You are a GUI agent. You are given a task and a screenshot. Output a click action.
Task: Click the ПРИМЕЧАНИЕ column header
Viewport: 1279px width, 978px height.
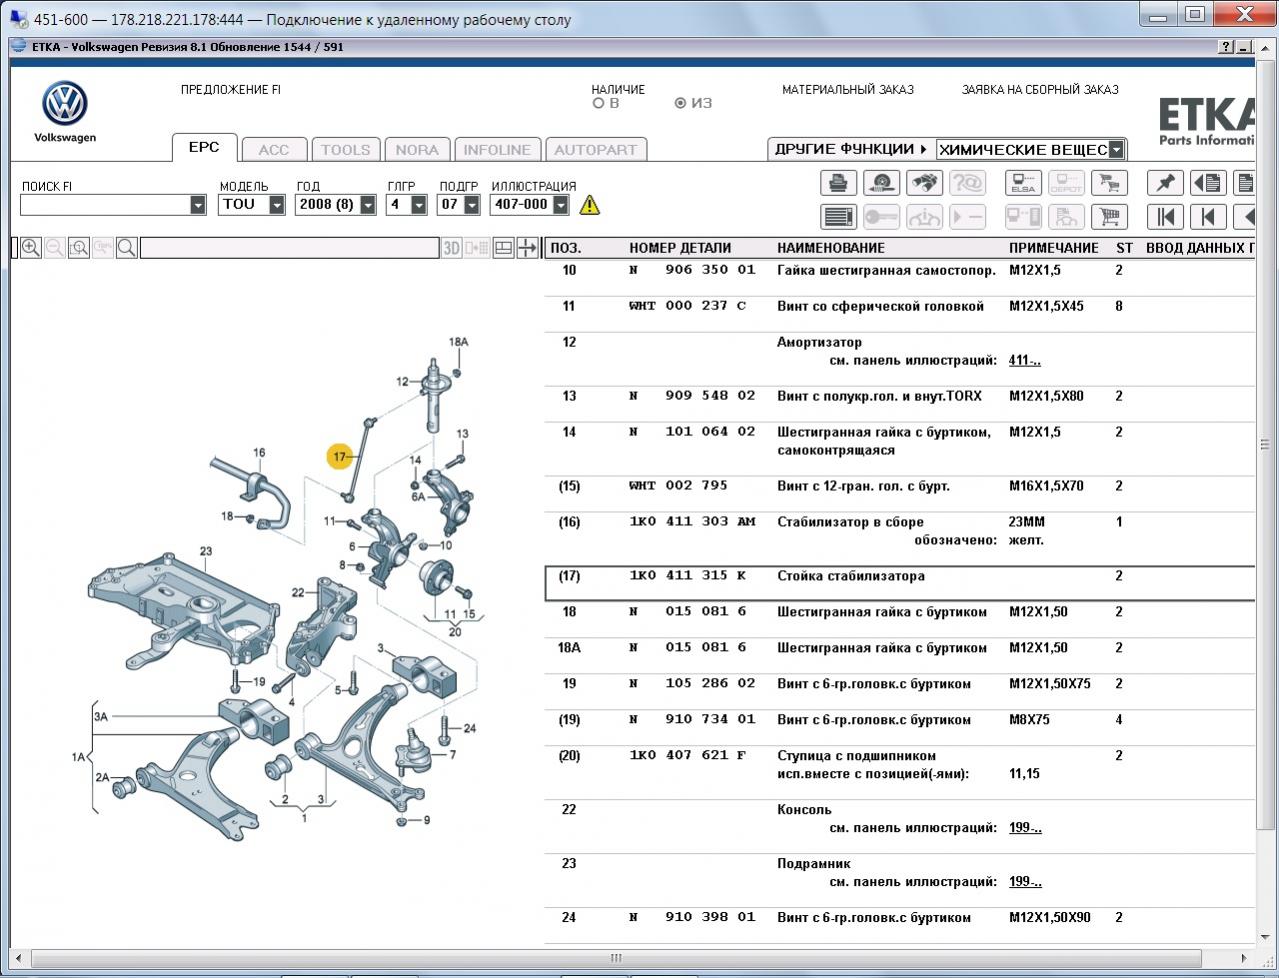point(1054,248)
